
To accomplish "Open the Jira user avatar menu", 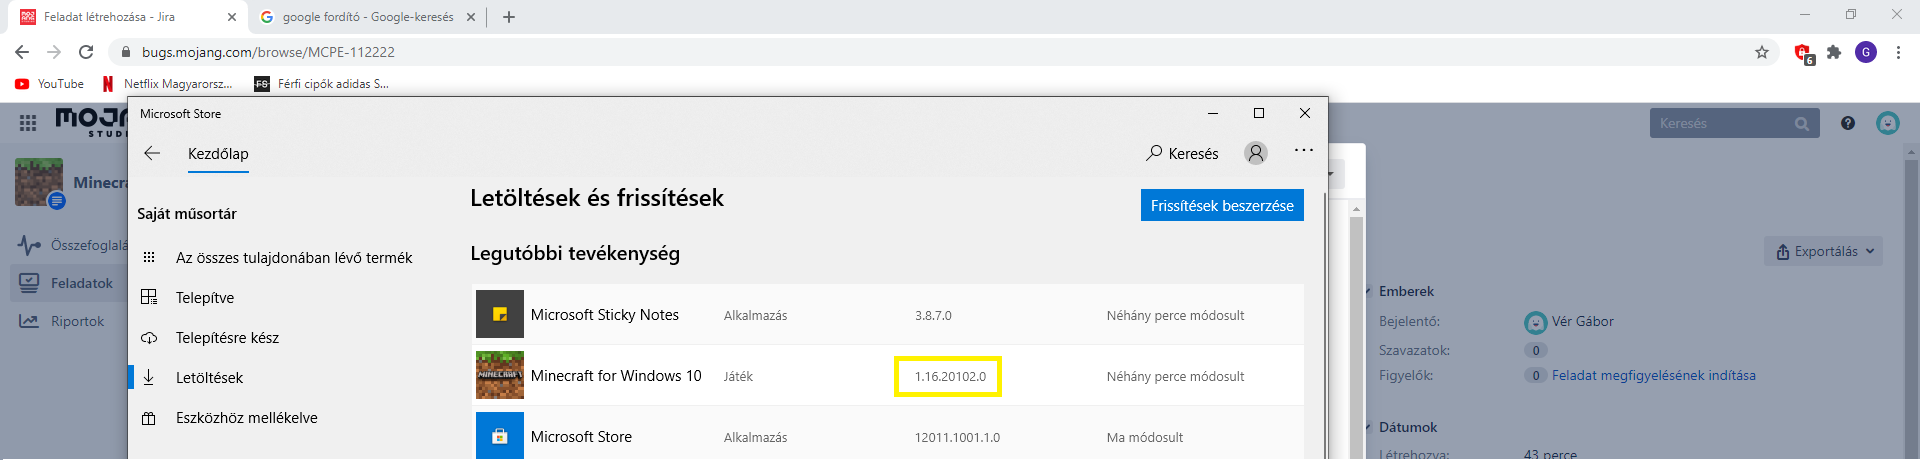I will (1888, 123).
